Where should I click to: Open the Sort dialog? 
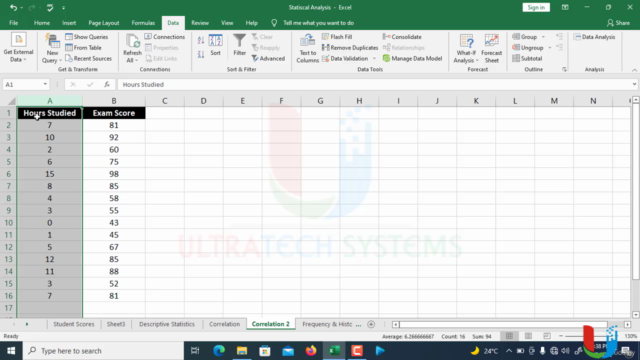point(216,45)
